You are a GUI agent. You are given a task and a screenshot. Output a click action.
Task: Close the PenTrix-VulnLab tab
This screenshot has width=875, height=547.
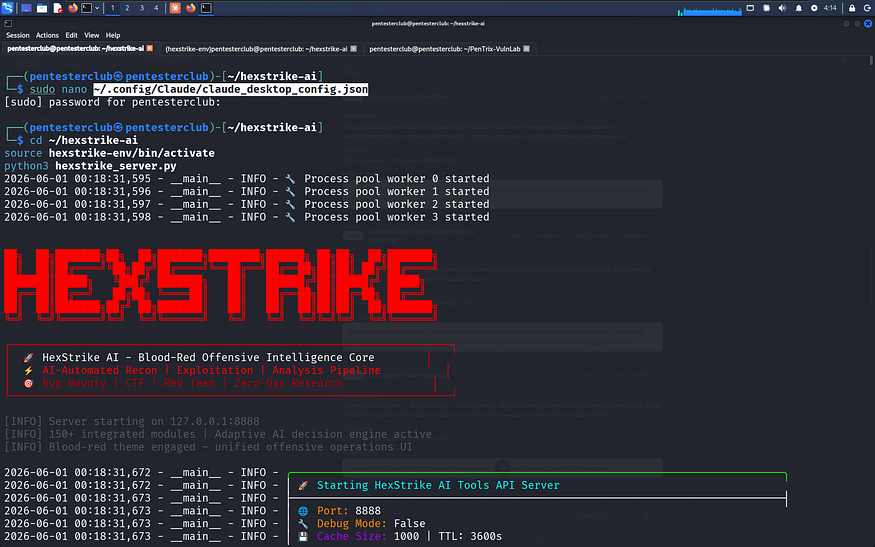pos(527,49)
